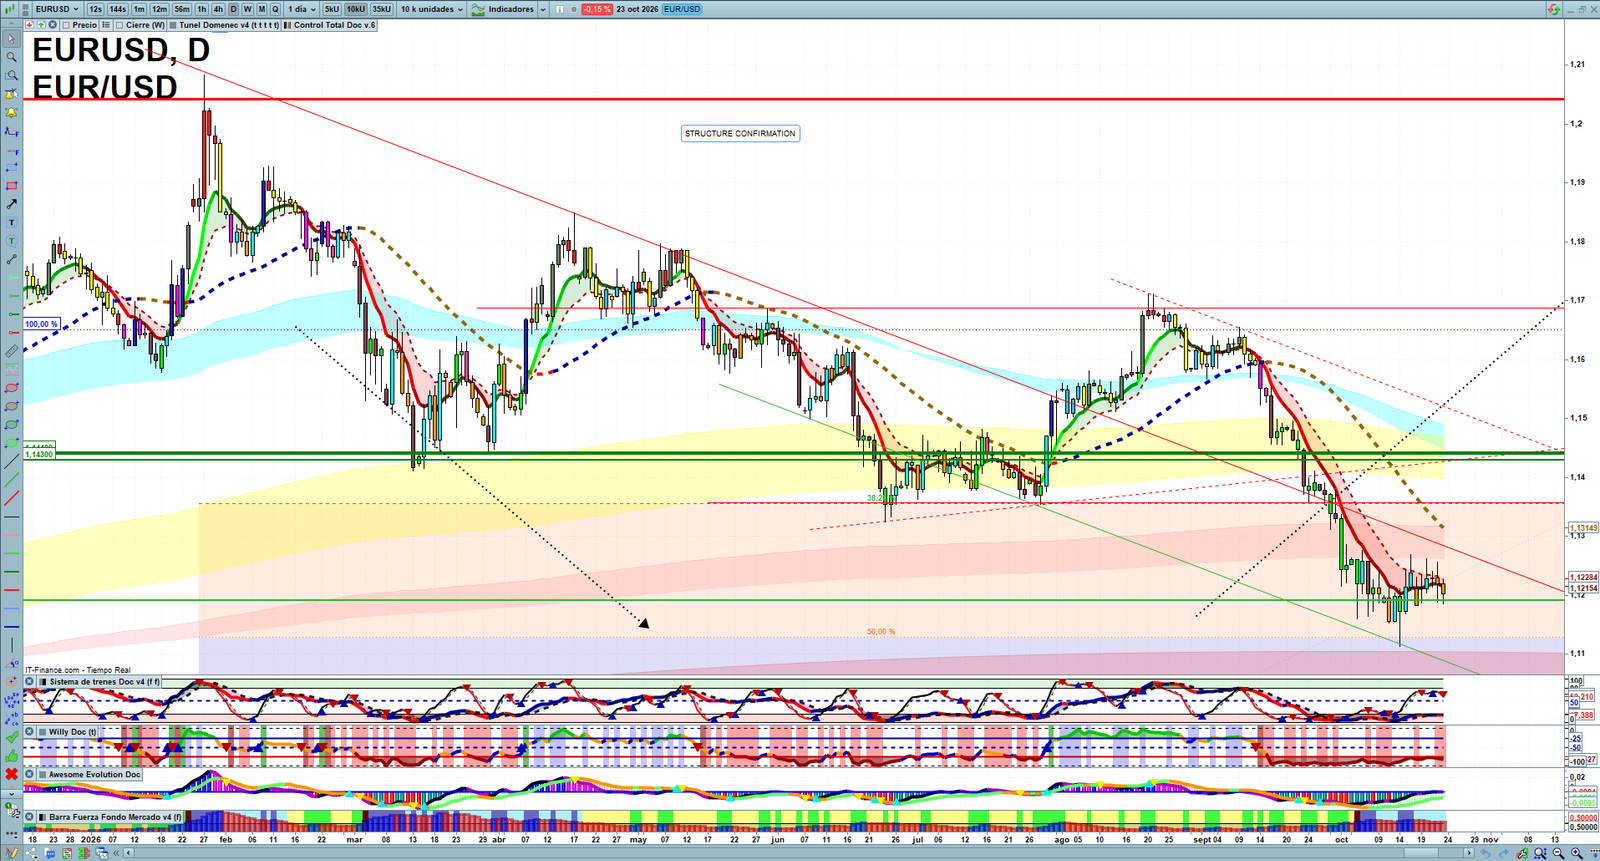Click the green thumbs-up icon
Screen dimensions: 1600x861
point(11,755)
